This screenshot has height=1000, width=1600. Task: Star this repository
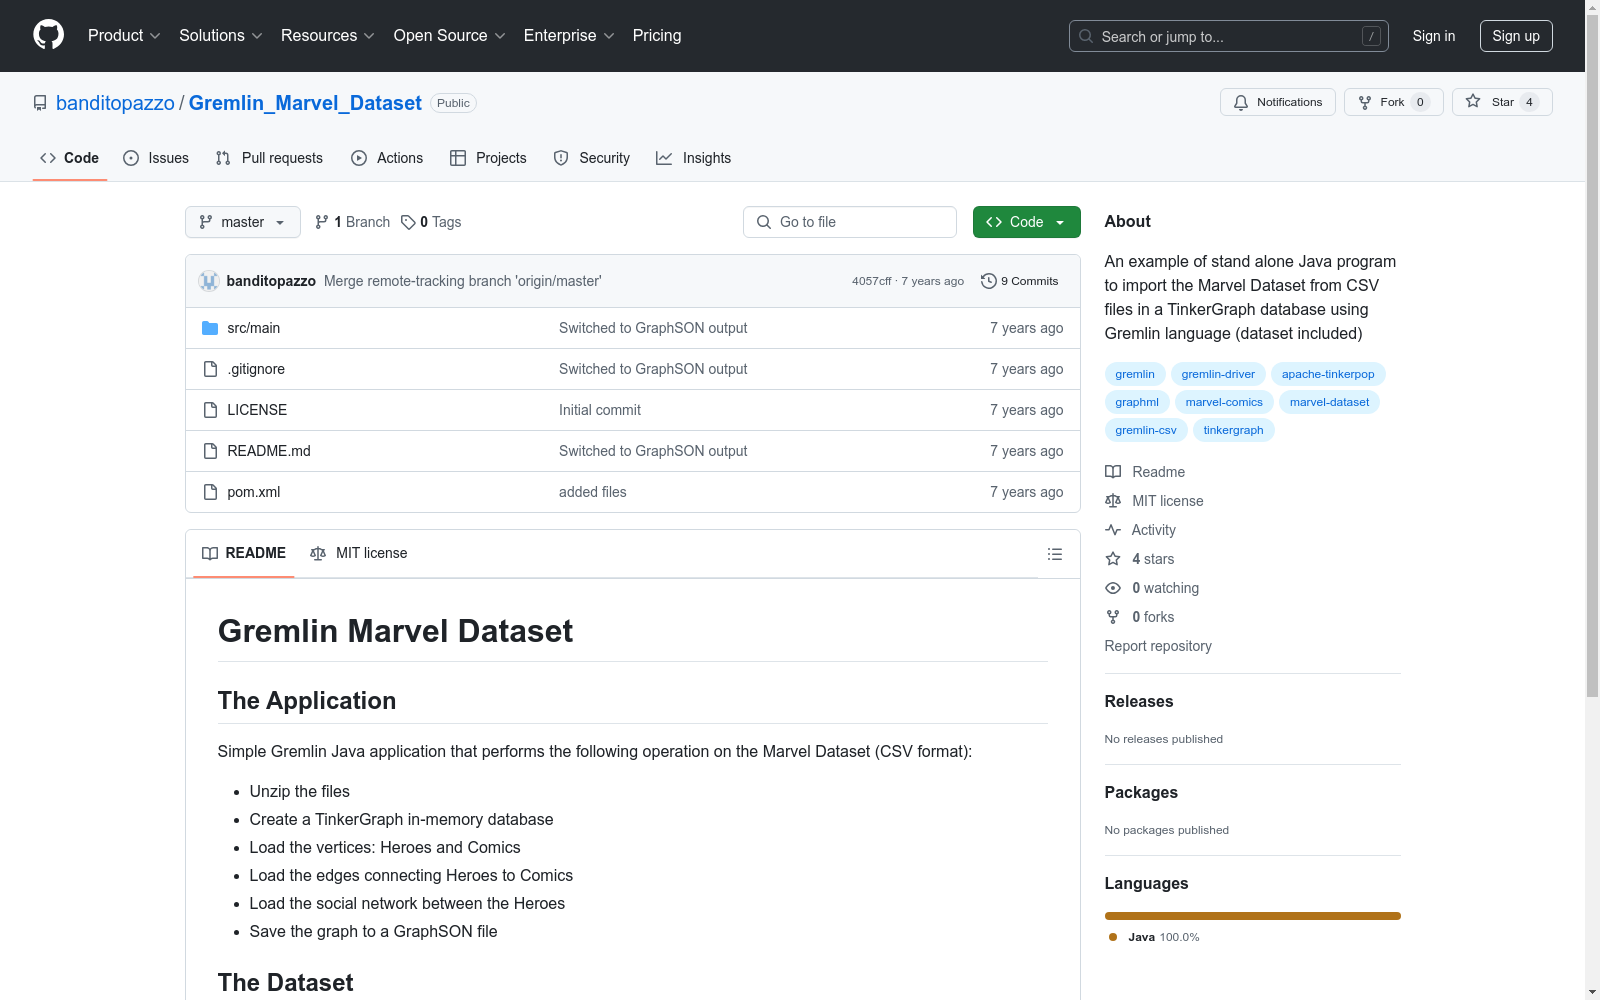(1502, 102)
